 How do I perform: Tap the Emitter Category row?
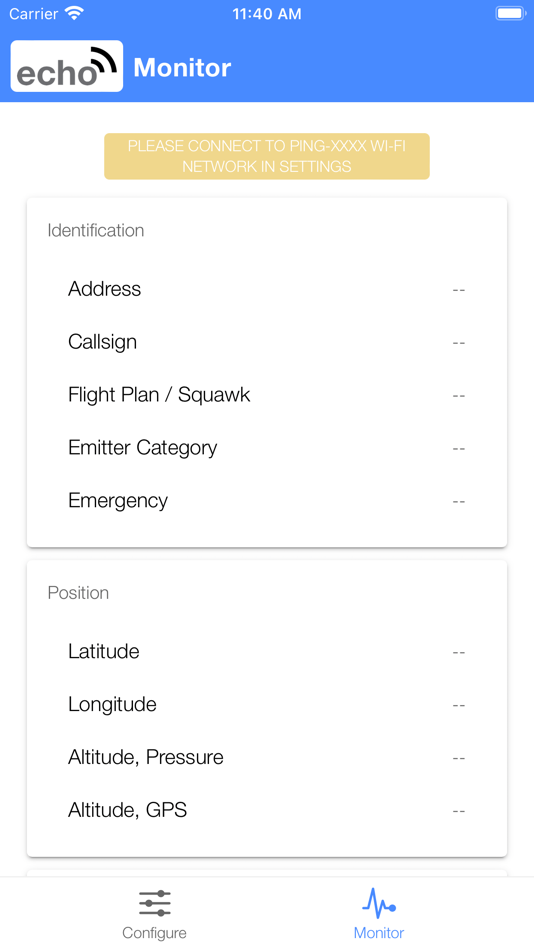(x=267, y=448)
